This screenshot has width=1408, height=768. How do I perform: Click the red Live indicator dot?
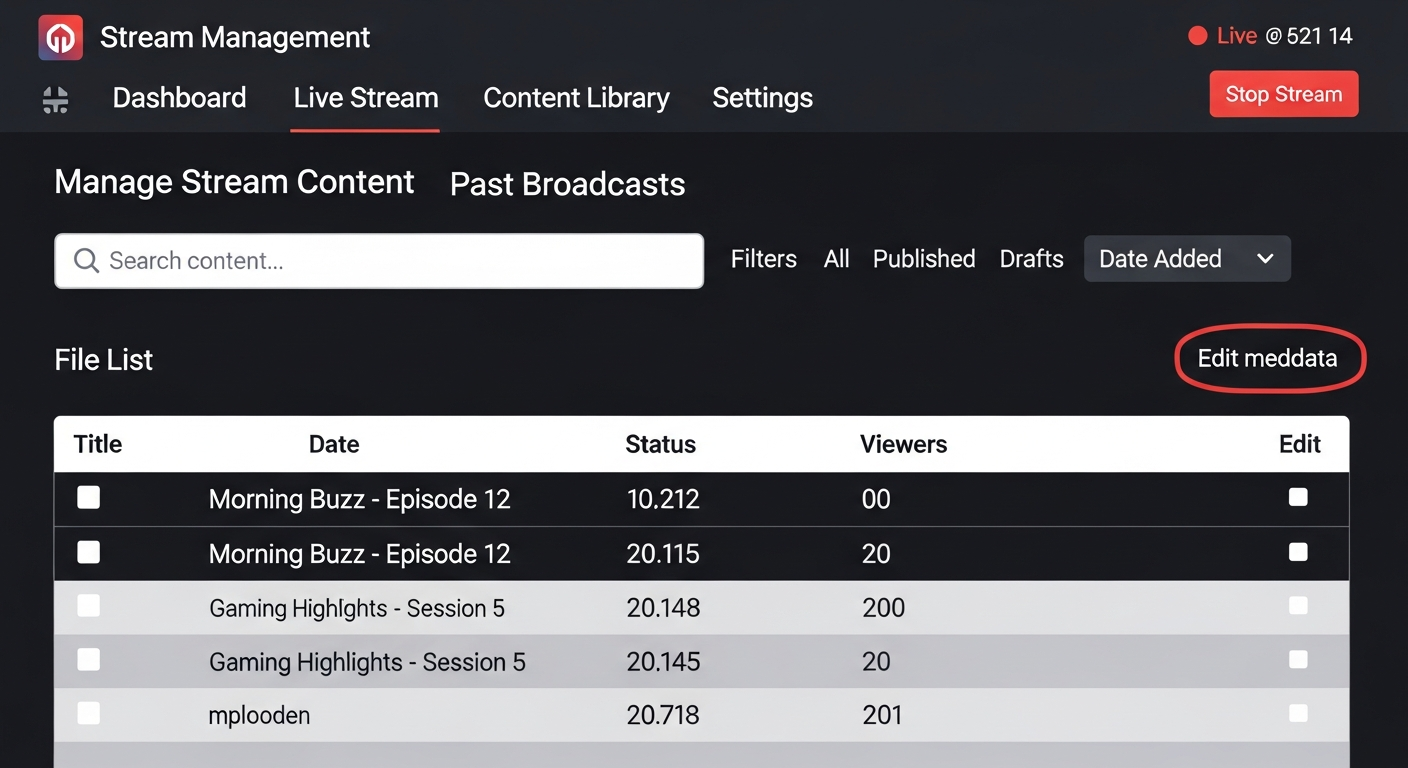tap(1197, 37)
